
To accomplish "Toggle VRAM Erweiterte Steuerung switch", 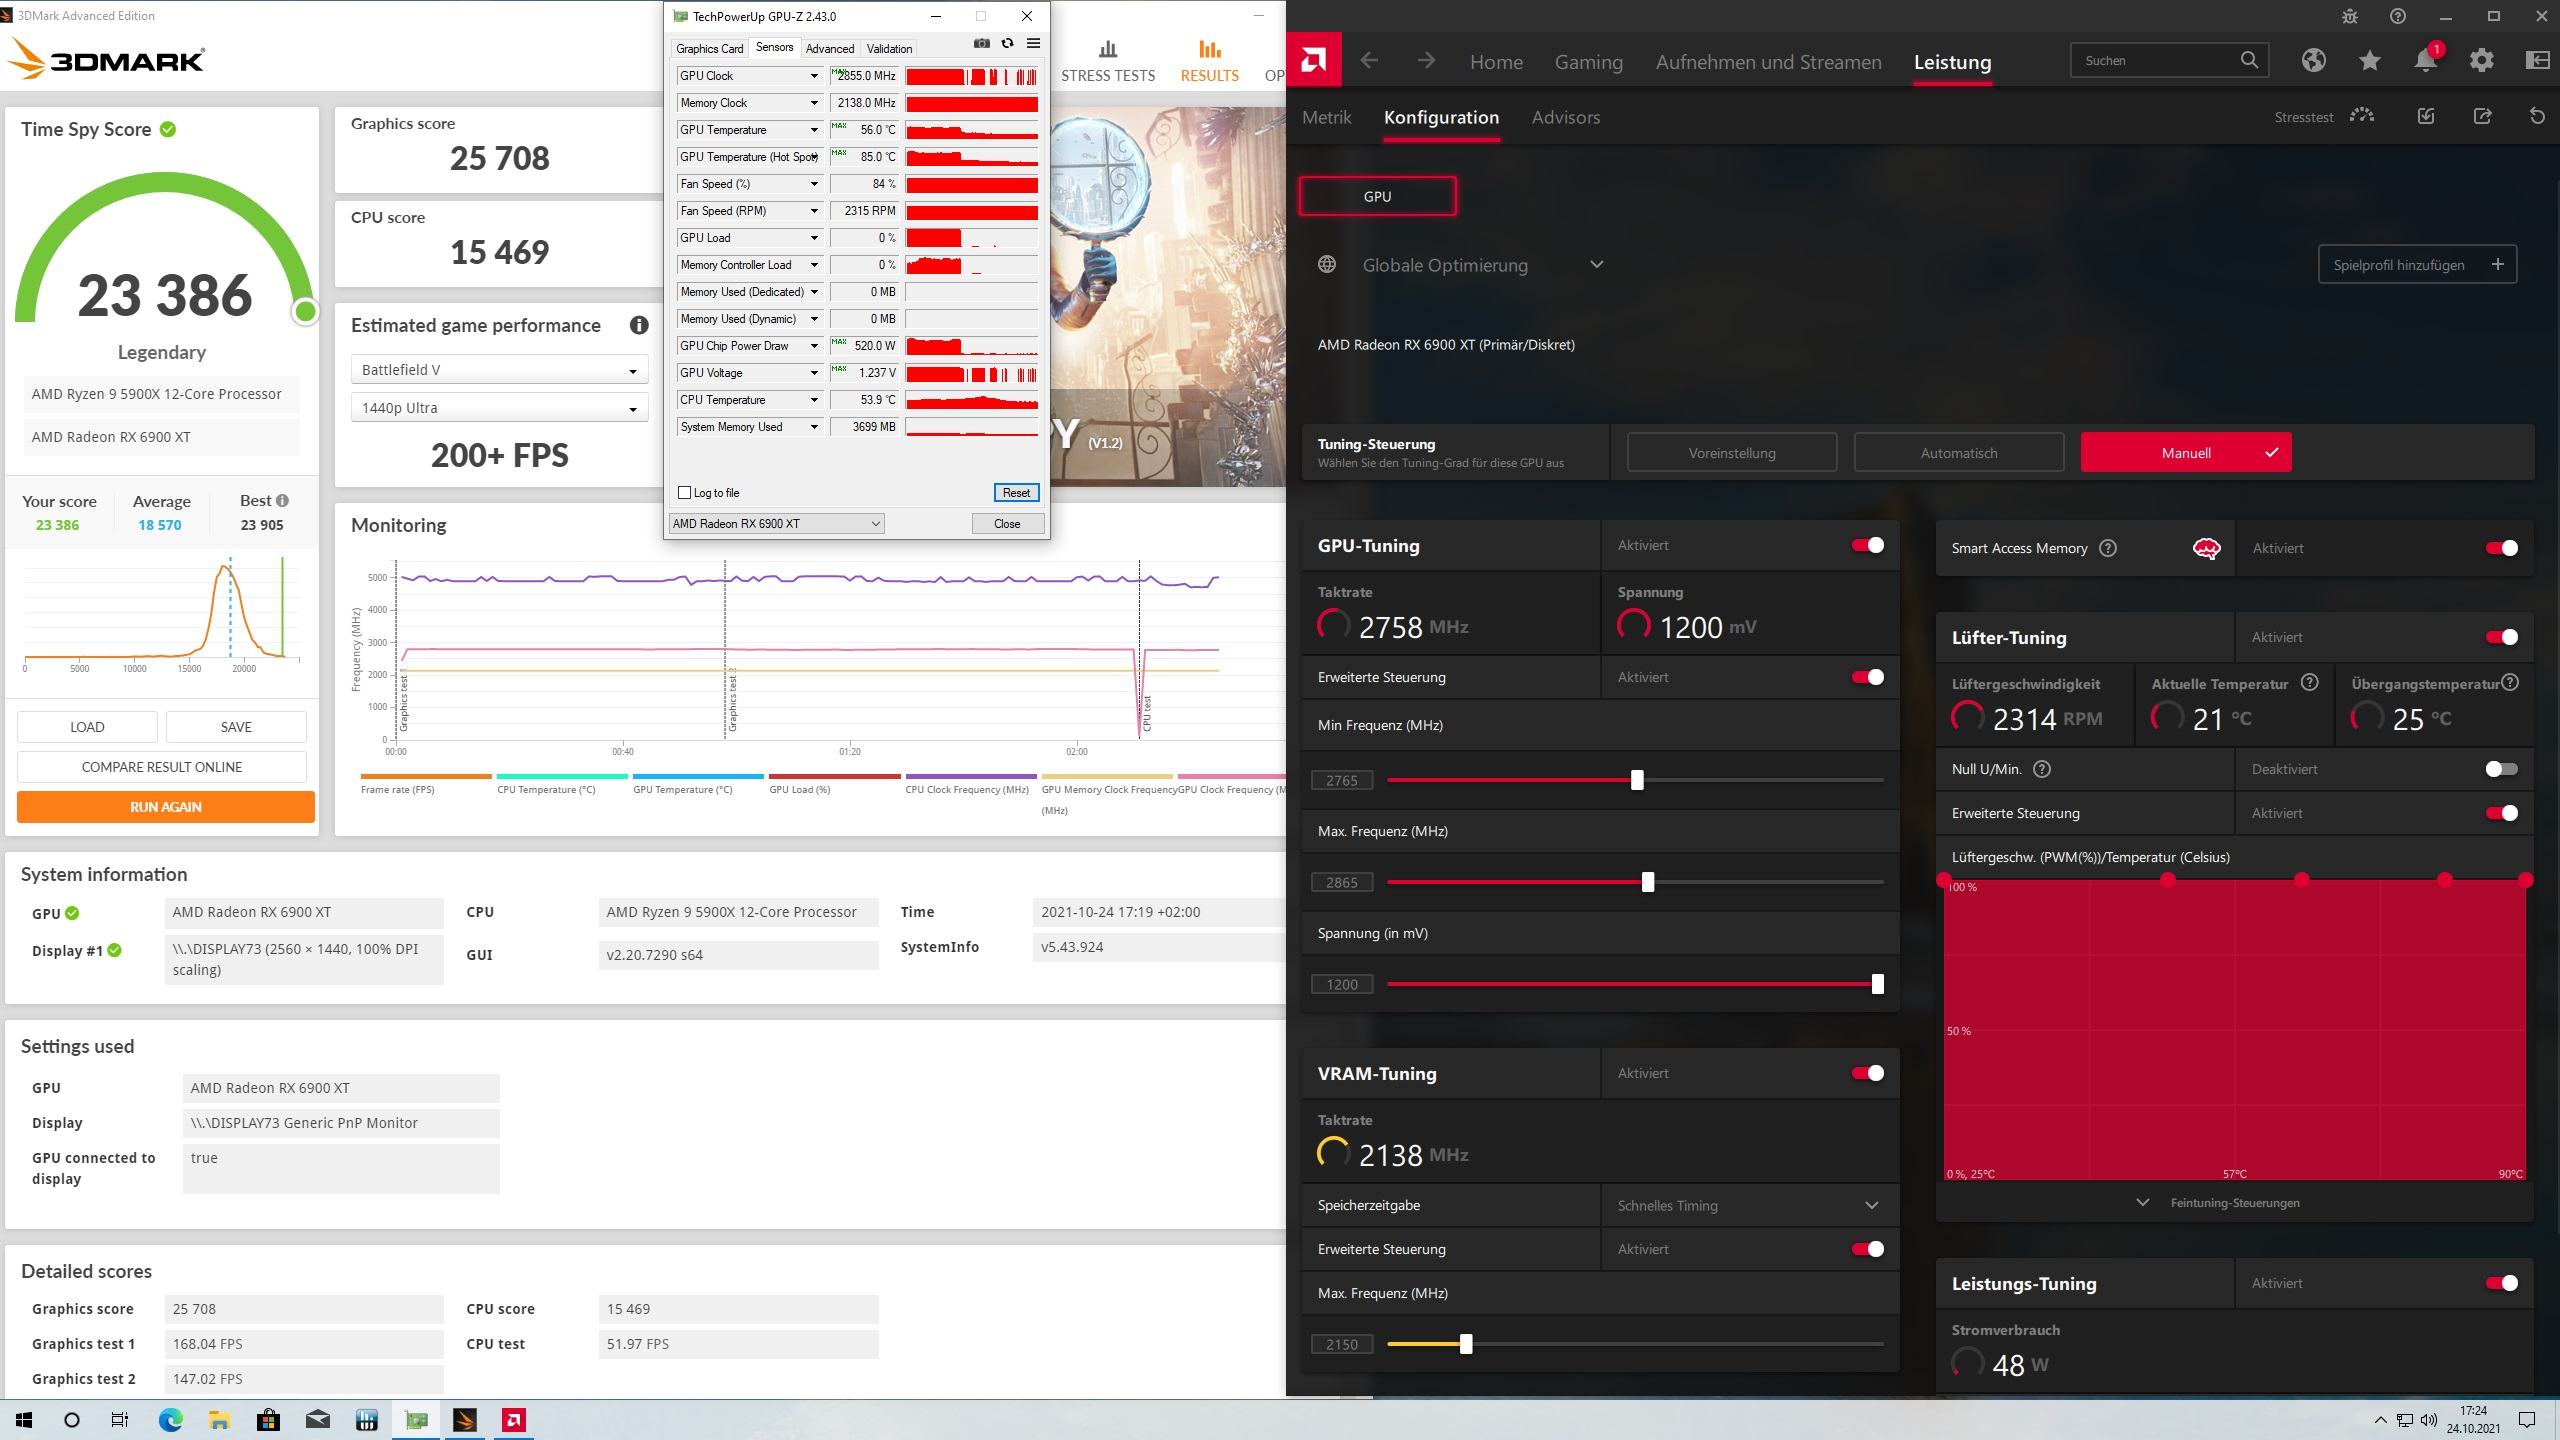I will pyautogui.click(x=1867, y=1249).
